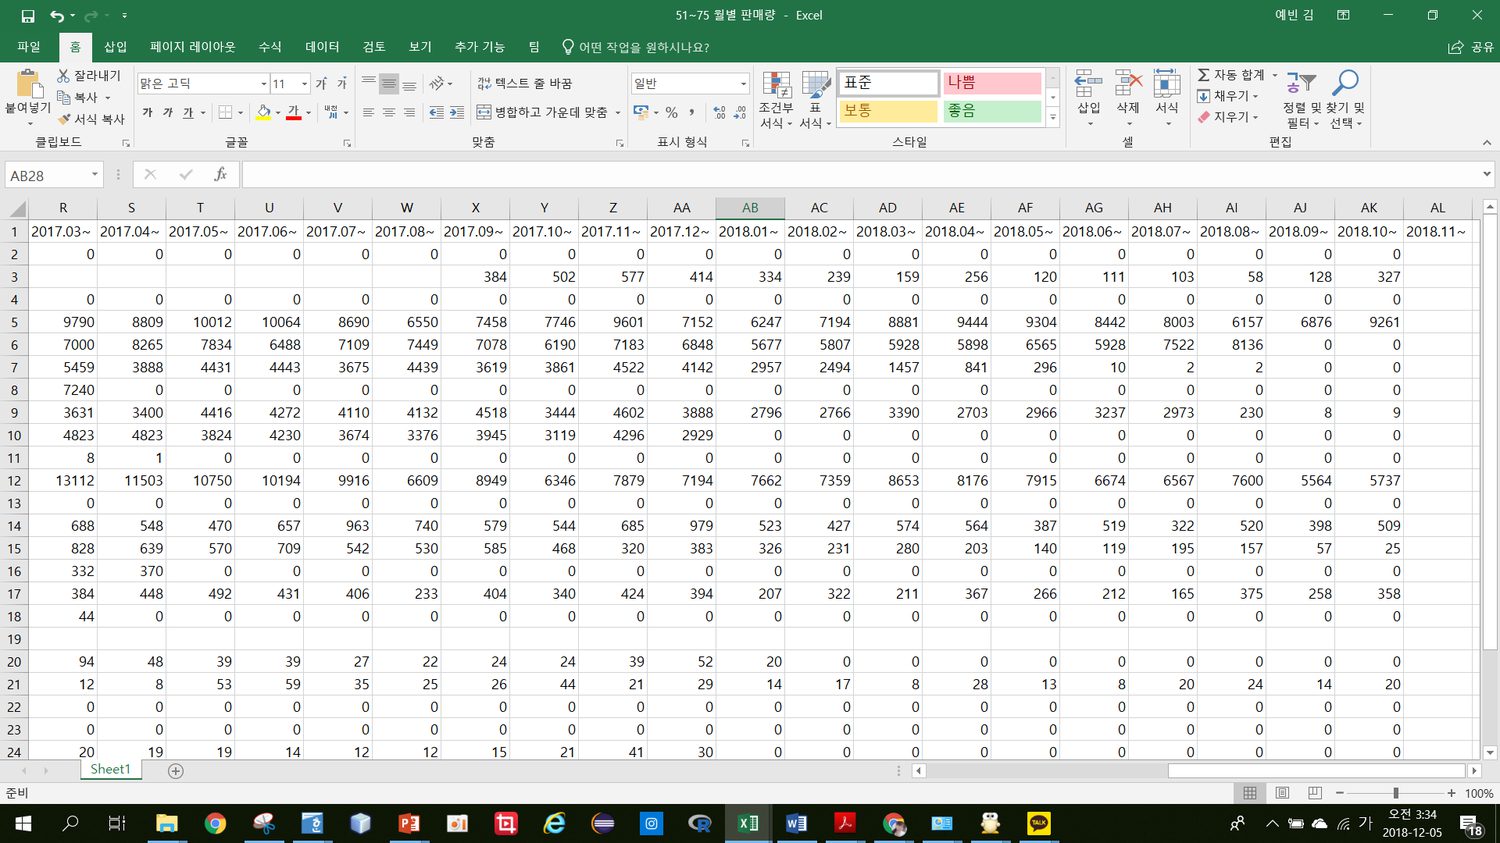Click the Insert Function fx icon

[x=220, y=175]
